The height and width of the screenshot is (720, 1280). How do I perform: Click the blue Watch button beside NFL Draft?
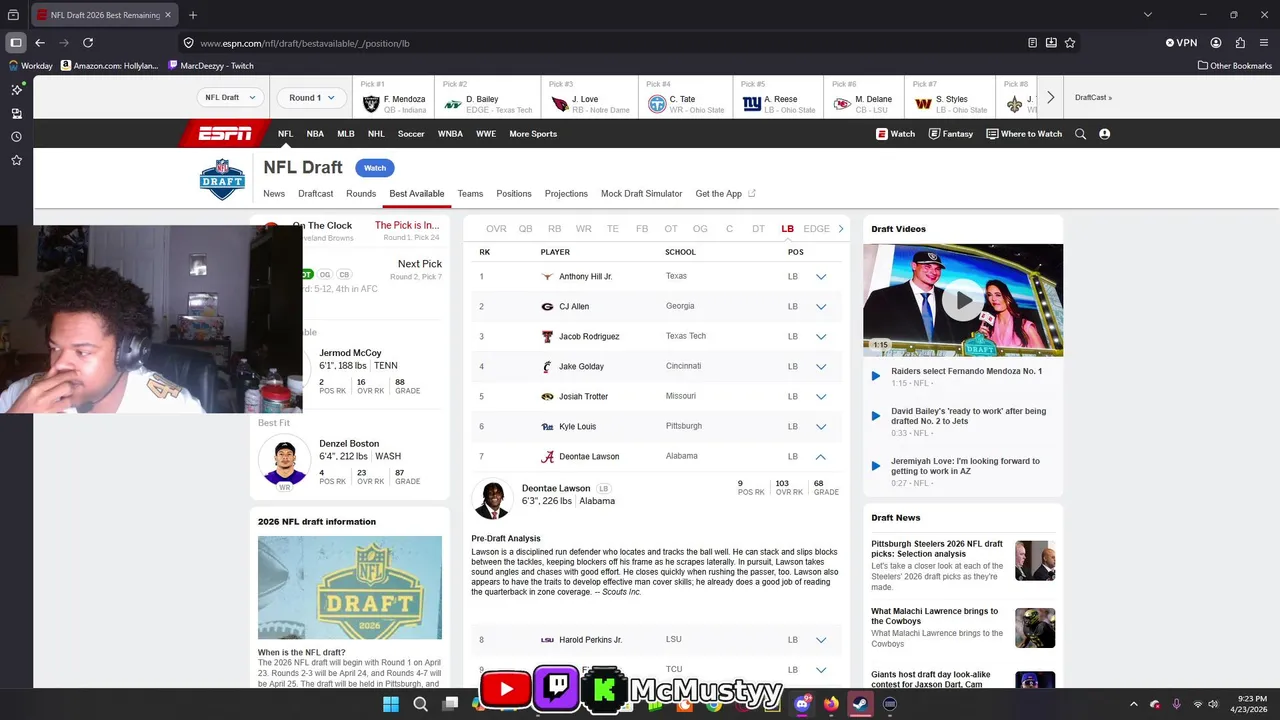(375, 168)
